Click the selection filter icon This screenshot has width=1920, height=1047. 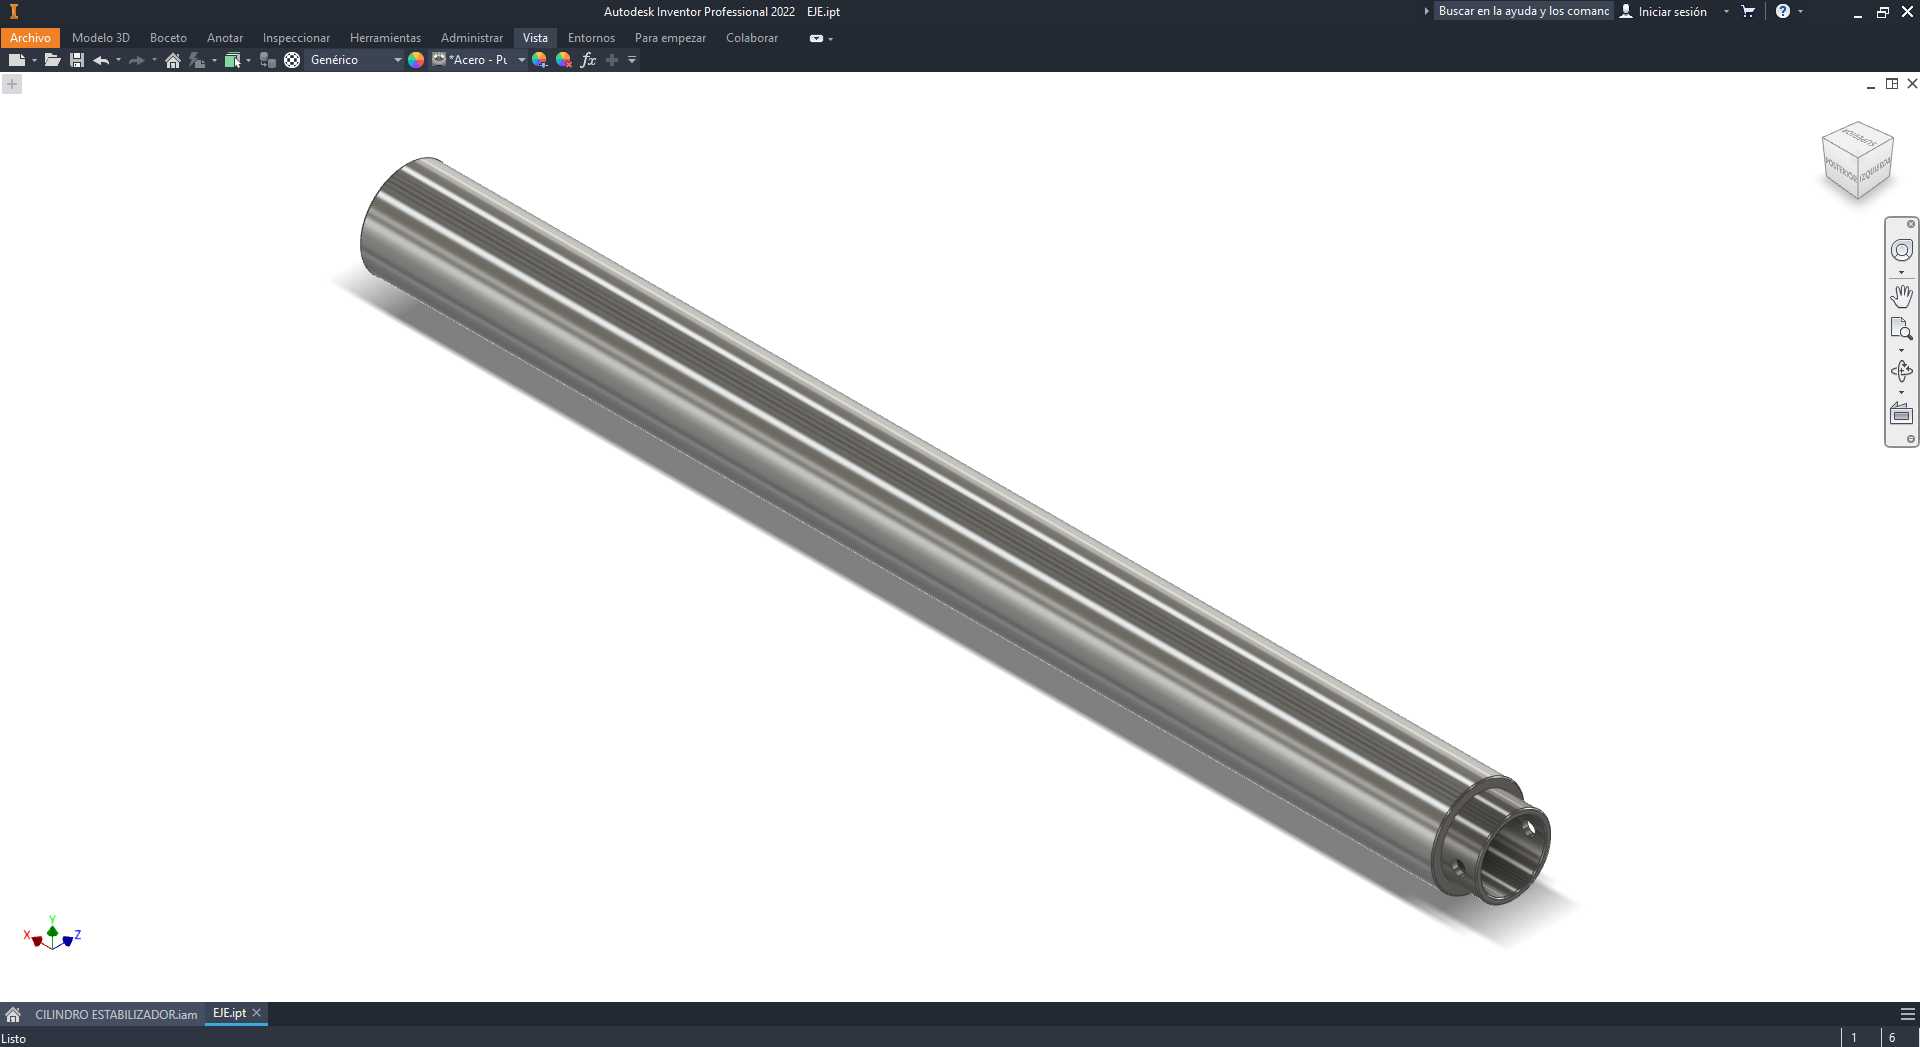232,60
